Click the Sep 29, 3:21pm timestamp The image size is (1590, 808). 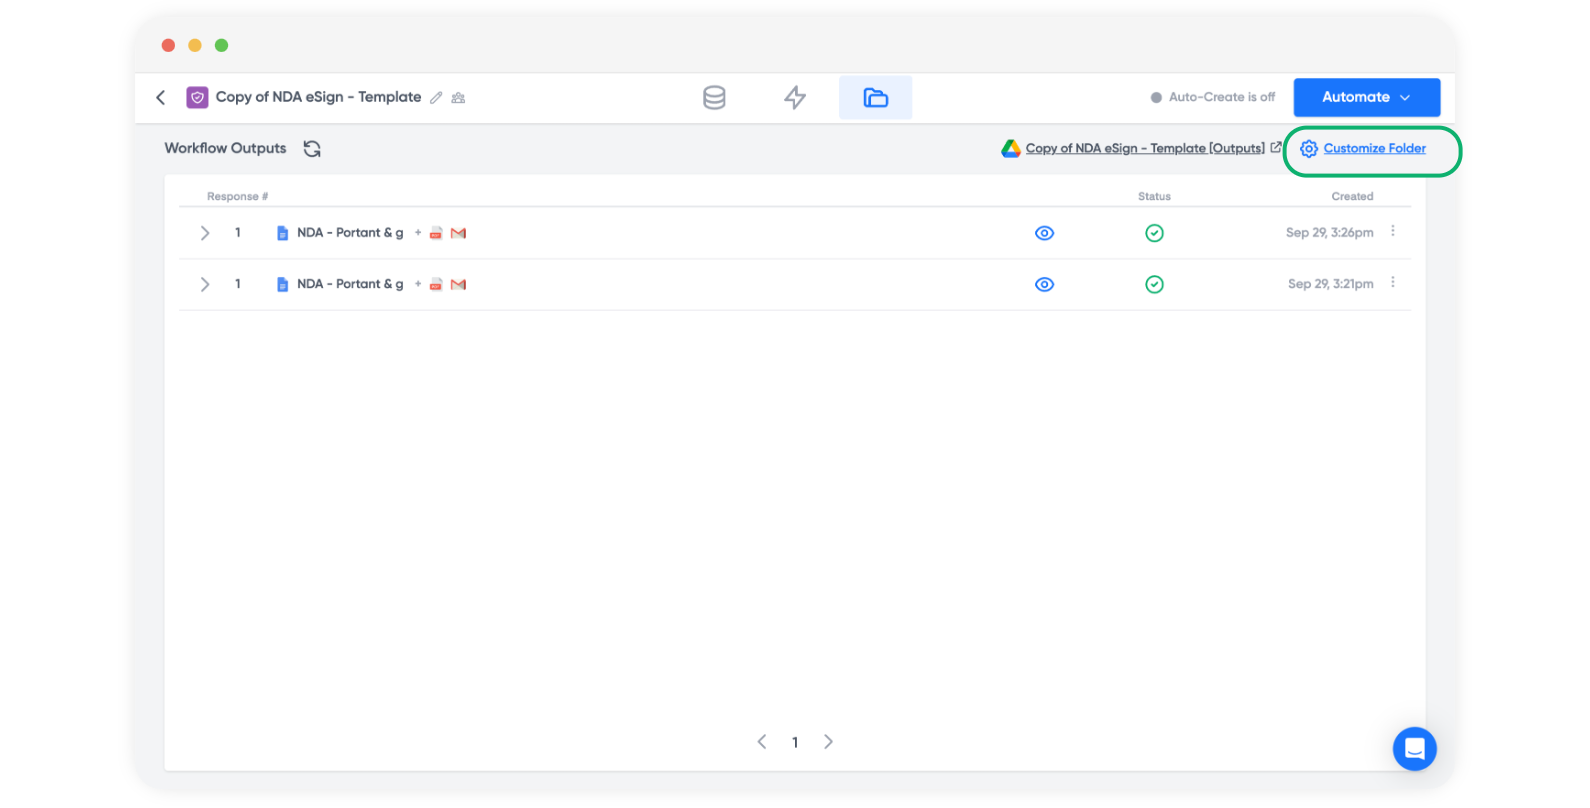(1330, 284)
